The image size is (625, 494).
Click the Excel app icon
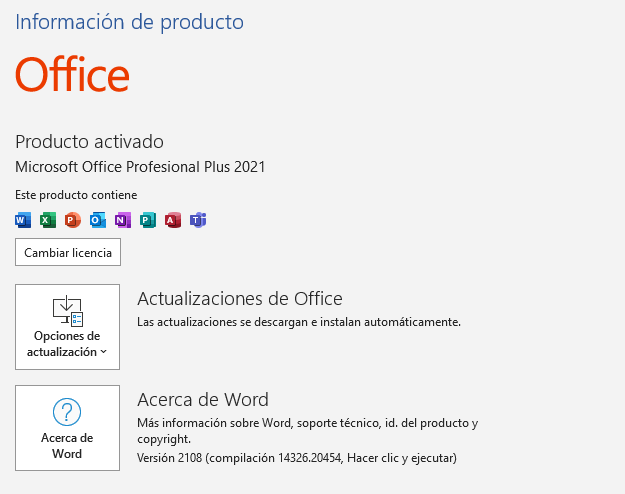(x=48, y=220)
